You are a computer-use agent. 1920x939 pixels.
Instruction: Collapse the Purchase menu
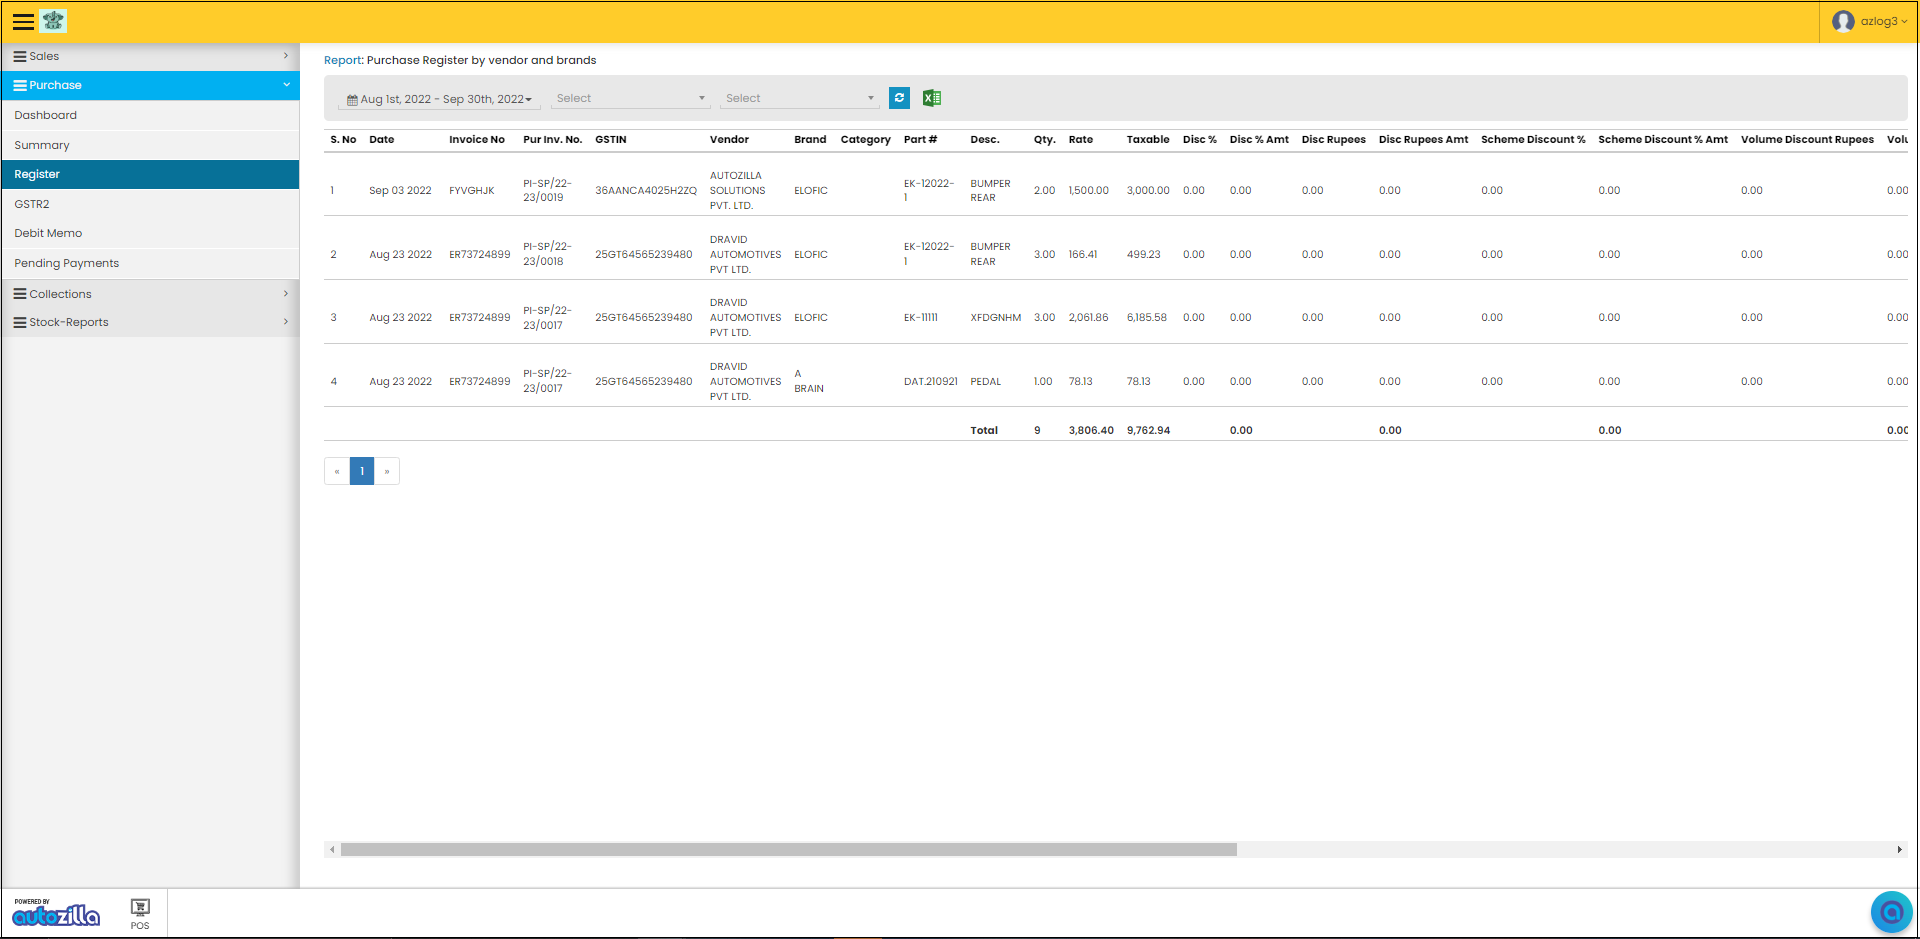[150, 85]
